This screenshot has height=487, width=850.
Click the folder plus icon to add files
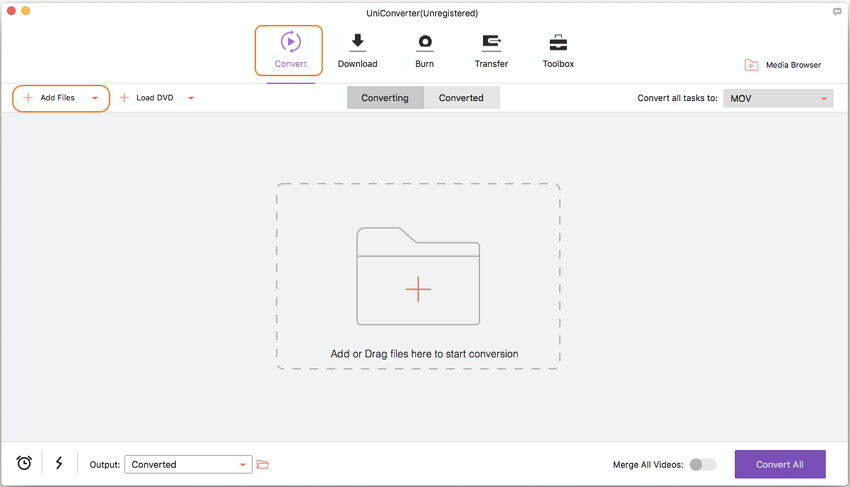(x=418, y=276)
